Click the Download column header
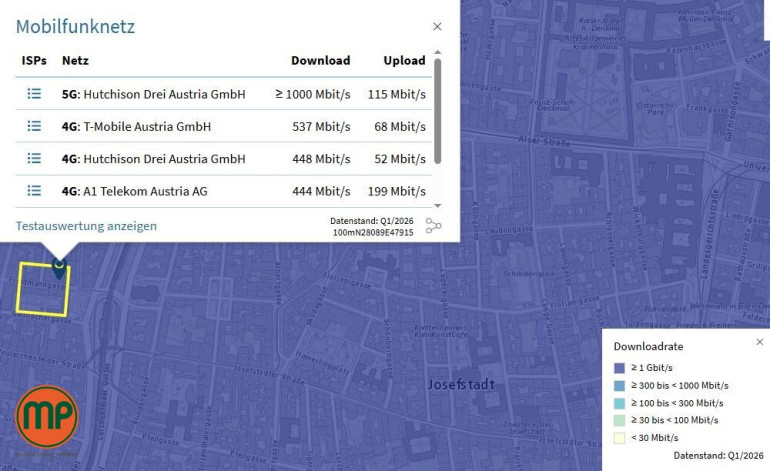Viewport: 770px width, 471px height. (x=321, y=60)
